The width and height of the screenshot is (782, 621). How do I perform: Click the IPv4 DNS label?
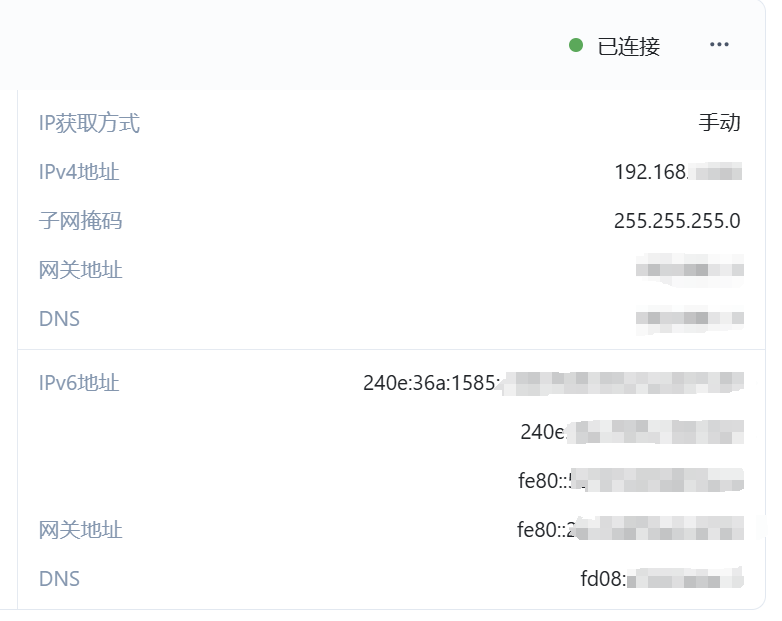(x=59, y=319)
